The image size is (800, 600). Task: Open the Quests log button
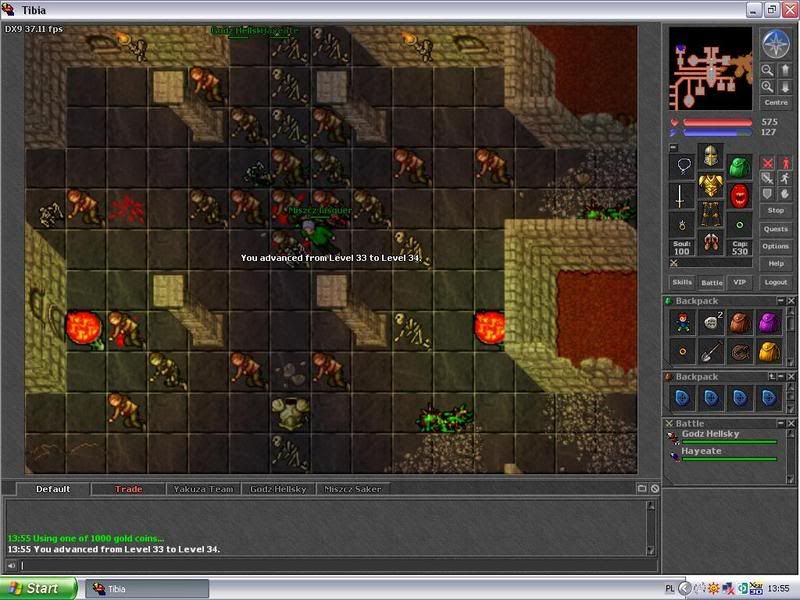coord(776,229)
